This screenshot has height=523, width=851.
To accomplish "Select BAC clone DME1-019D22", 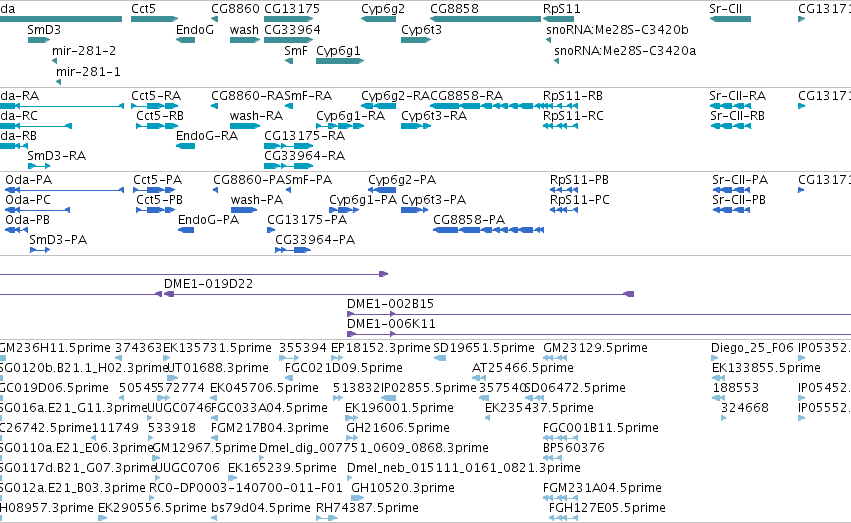I will [399, 294].
